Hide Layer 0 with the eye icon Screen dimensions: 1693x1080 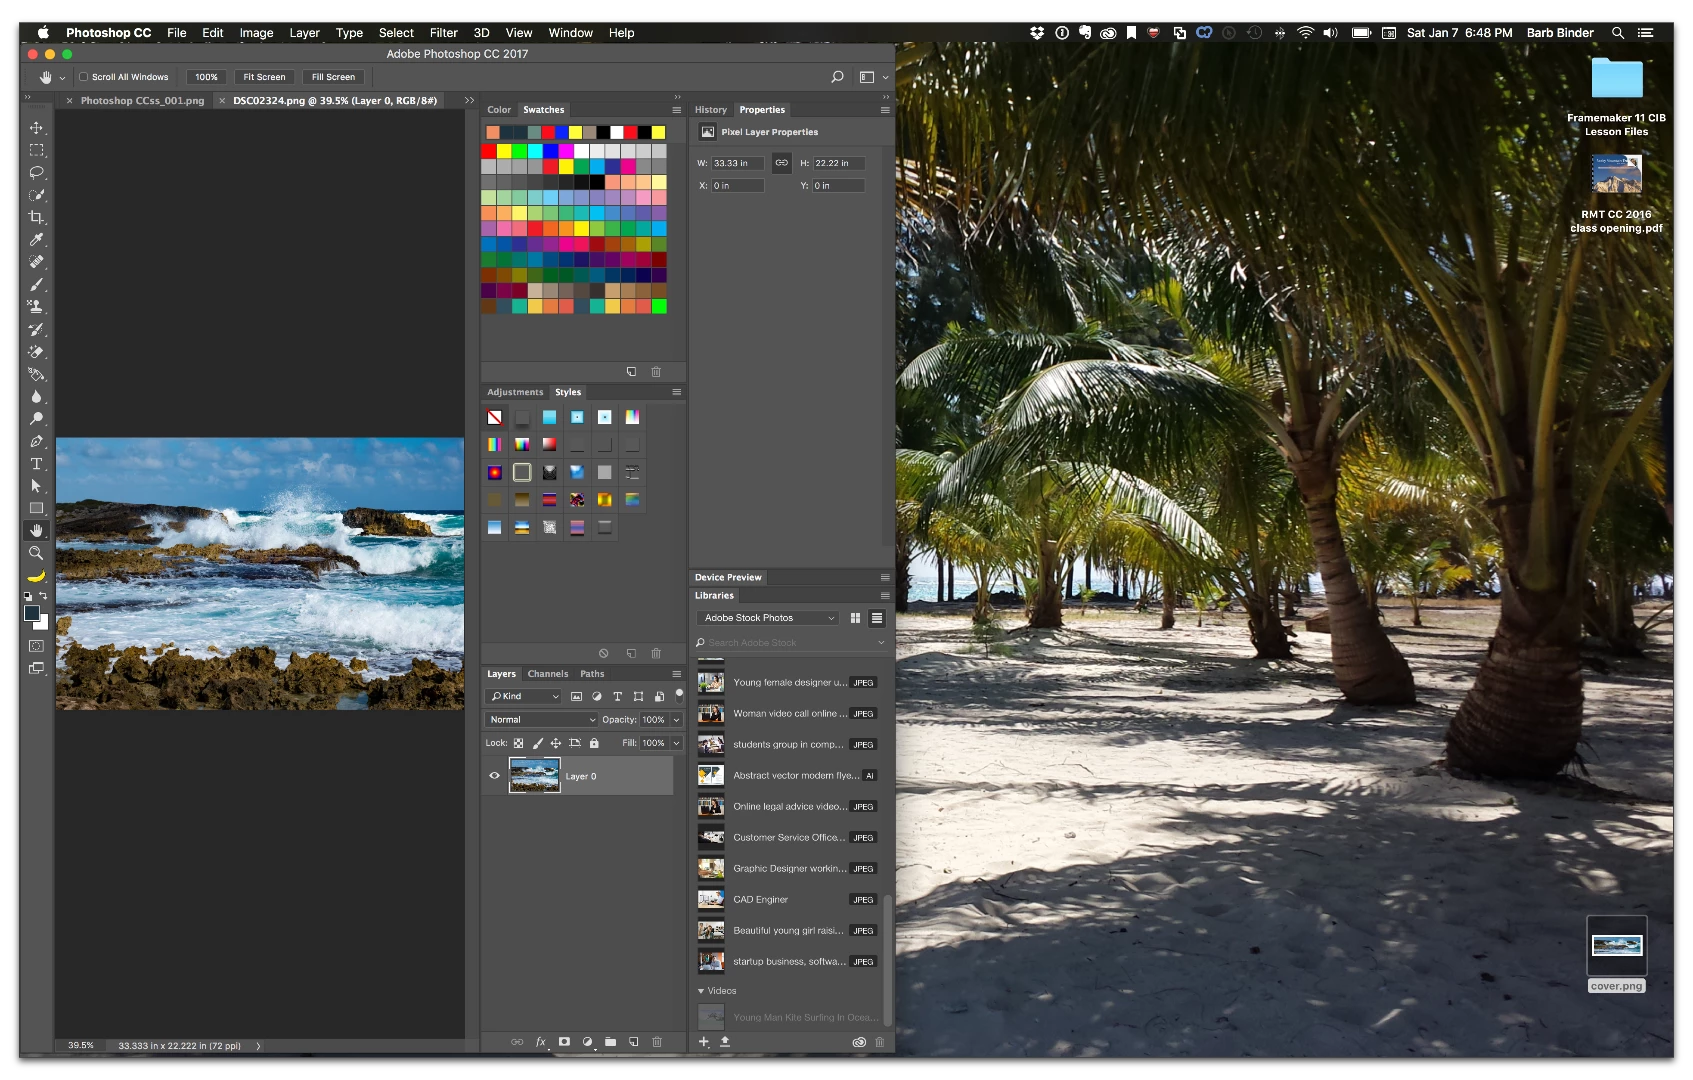click(494, 776)
